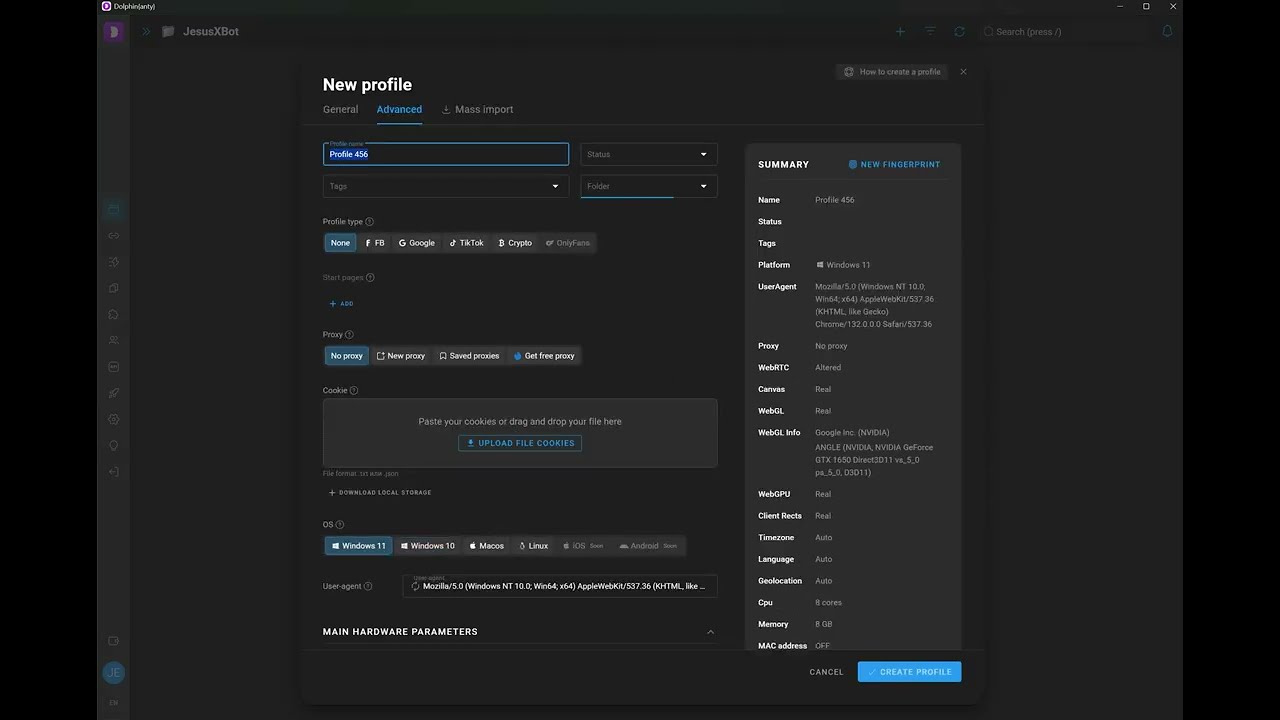This screenshot has height=720, width=1280.
Task: Select Crypto profile type
Action: 515,243
